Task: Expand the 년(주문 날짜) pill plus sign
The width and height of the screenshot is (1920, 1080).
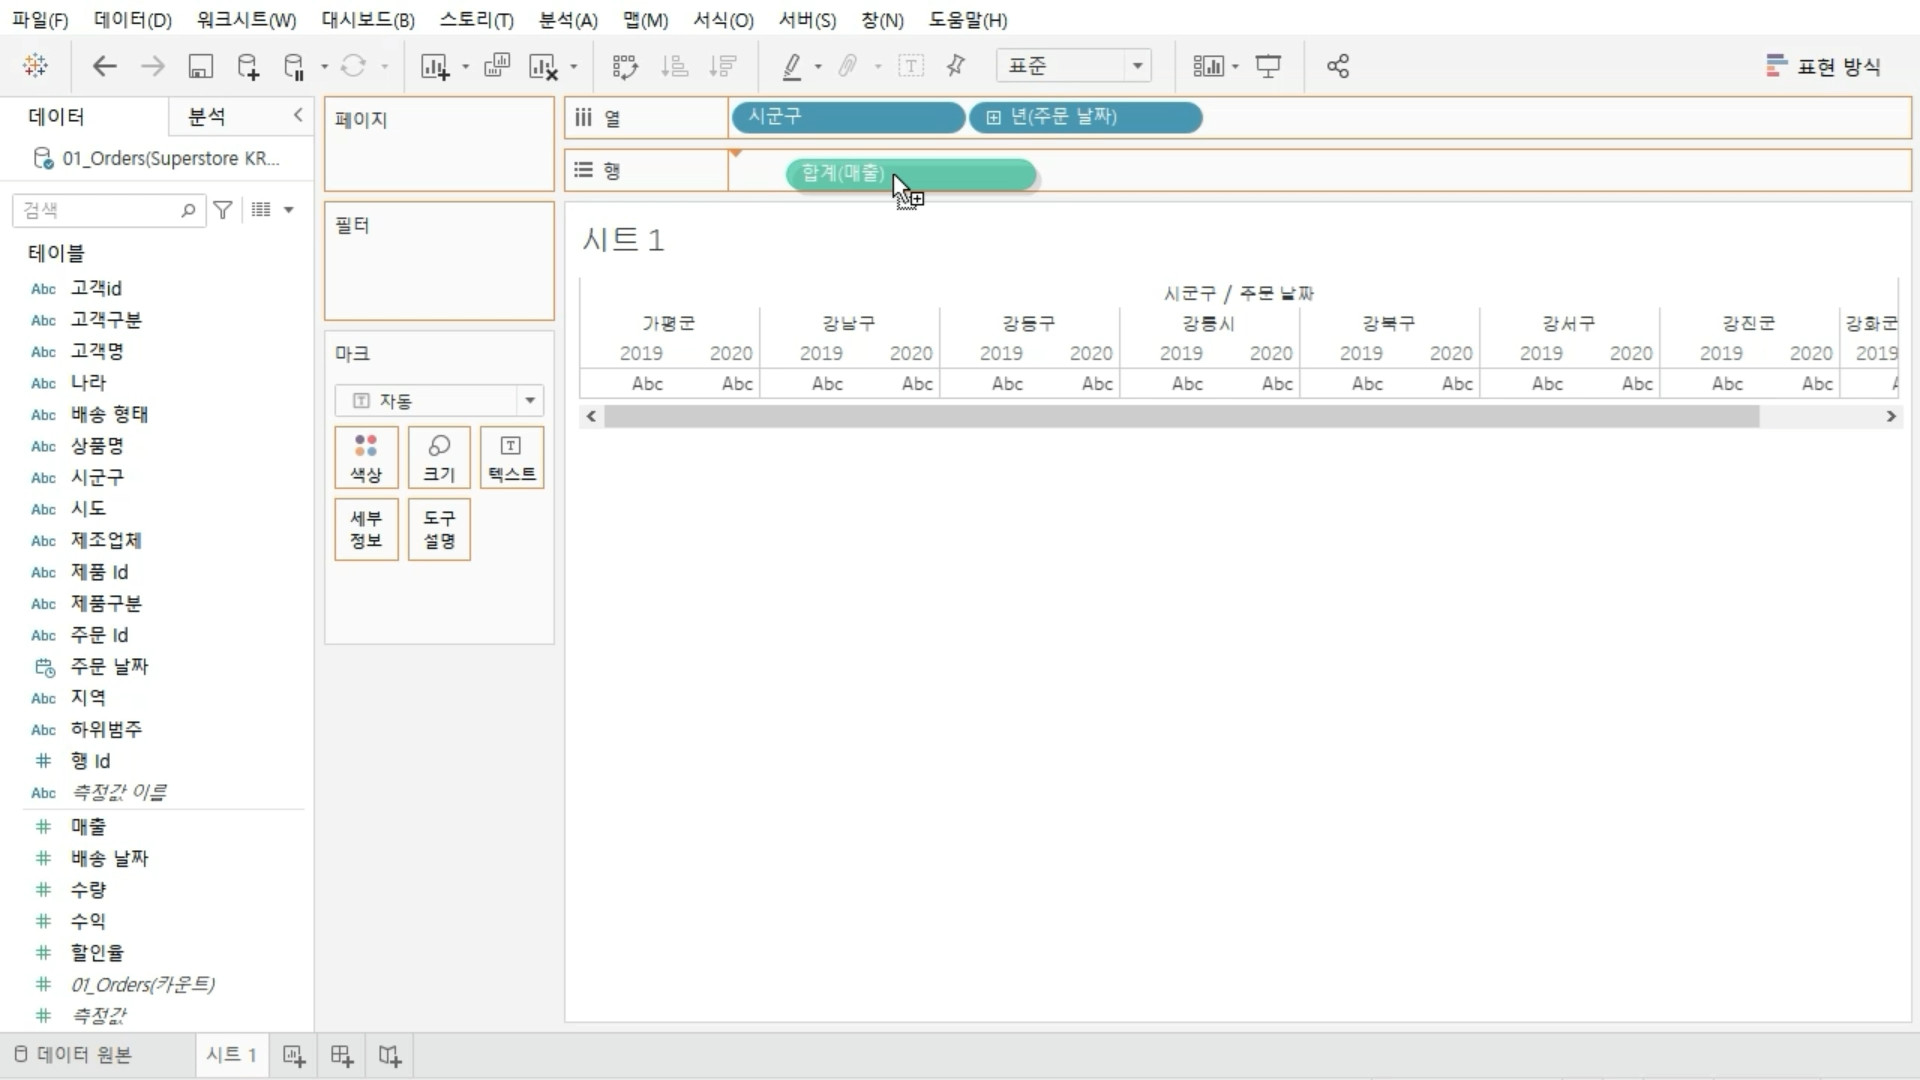Action: pos(993,118)
